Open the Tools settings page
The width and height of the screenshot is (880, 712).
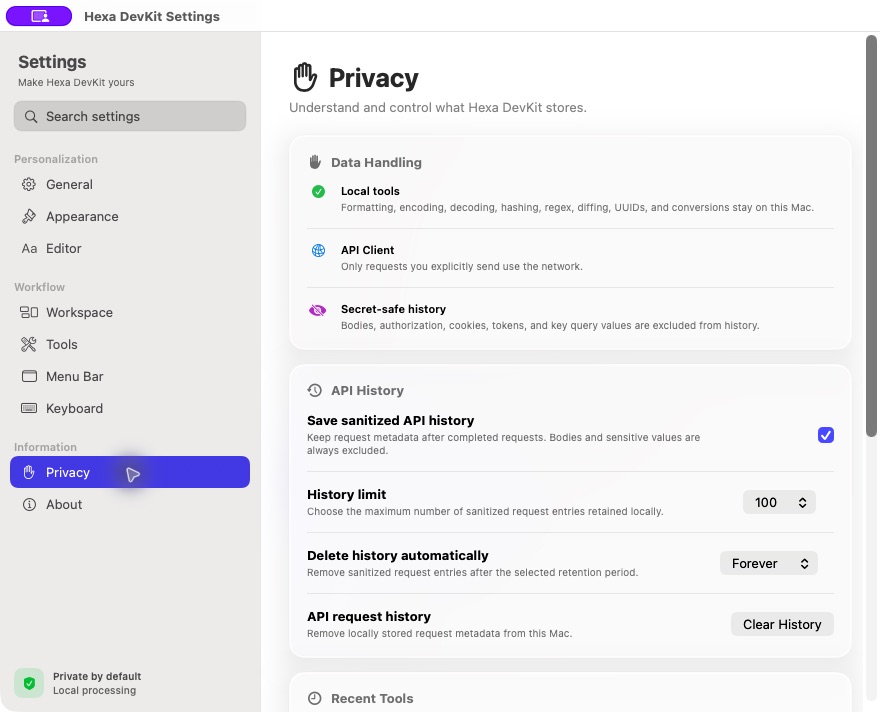[x=130, y=344]
